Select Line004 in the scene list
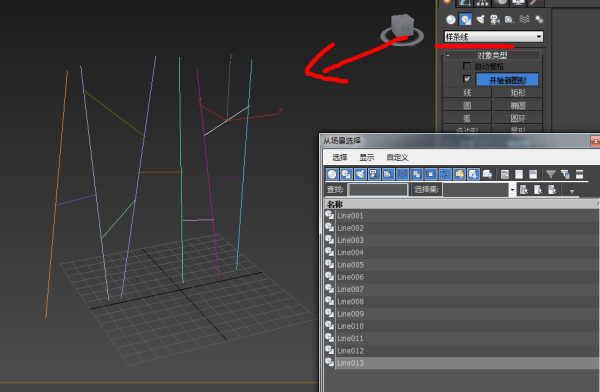 (462, 252)
